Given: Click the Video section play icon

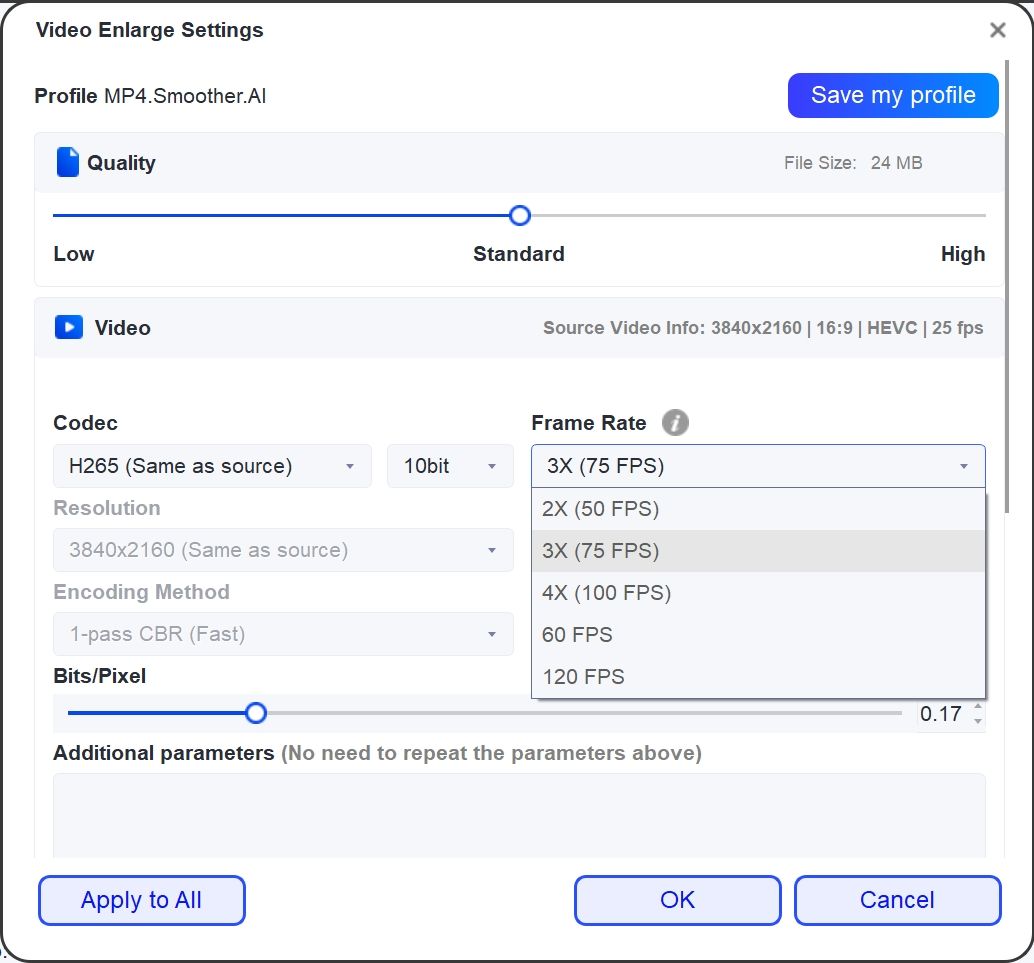Looking at the screenshot, I should [68, 327].
